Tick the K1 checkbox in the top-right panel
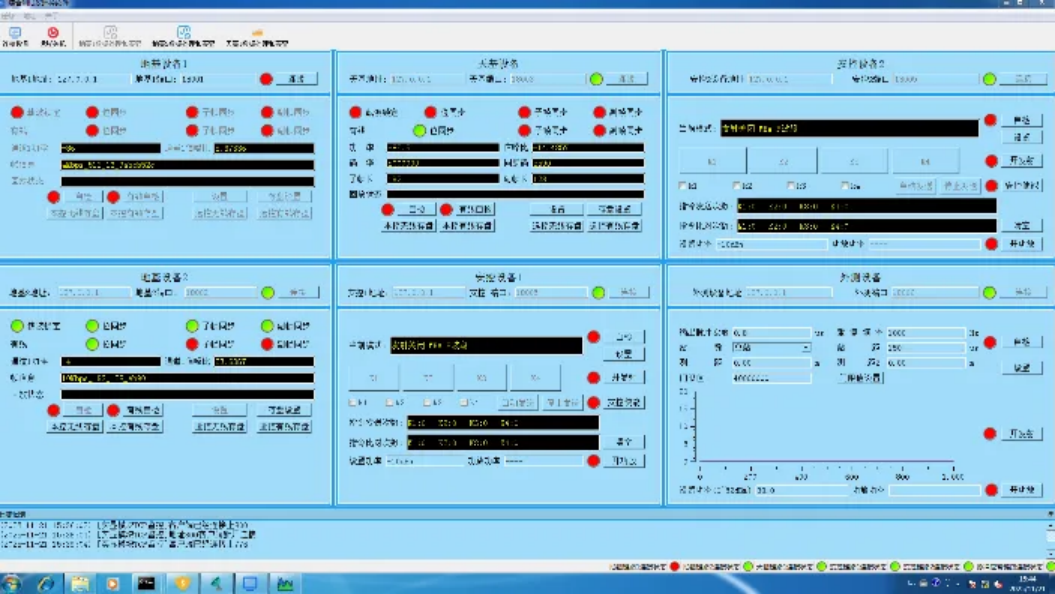The image size is (1055, 594). click(683, 186)
